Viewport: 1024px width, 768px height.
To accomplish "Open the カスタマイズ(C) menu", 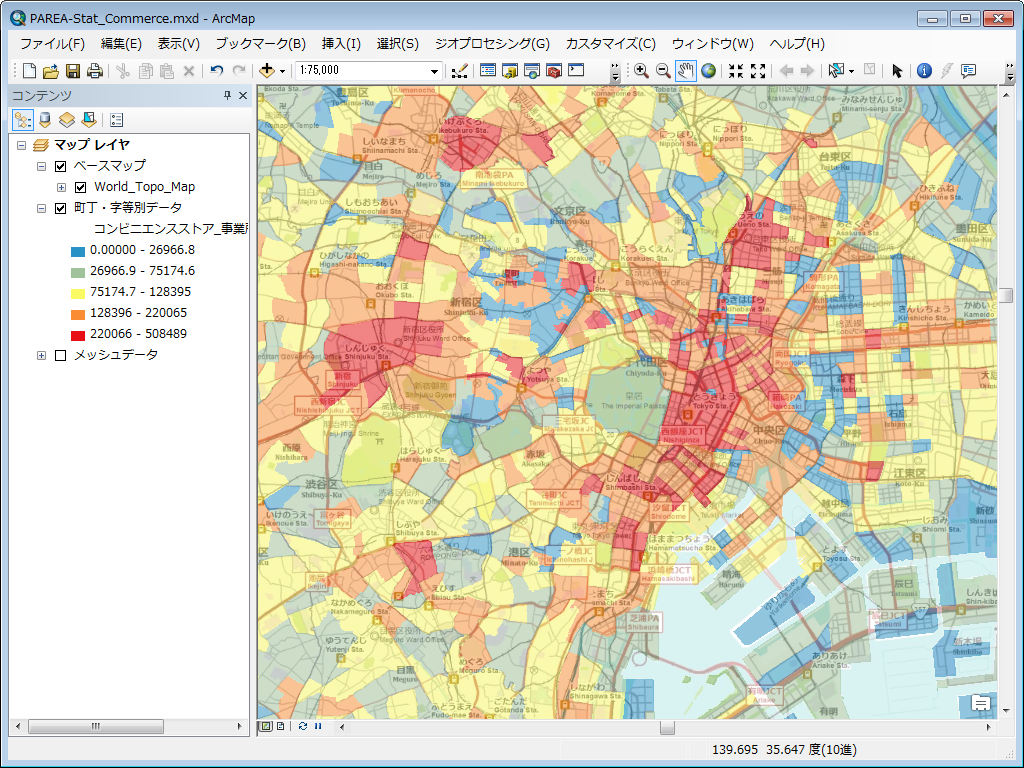I will [x=611, y=44].
